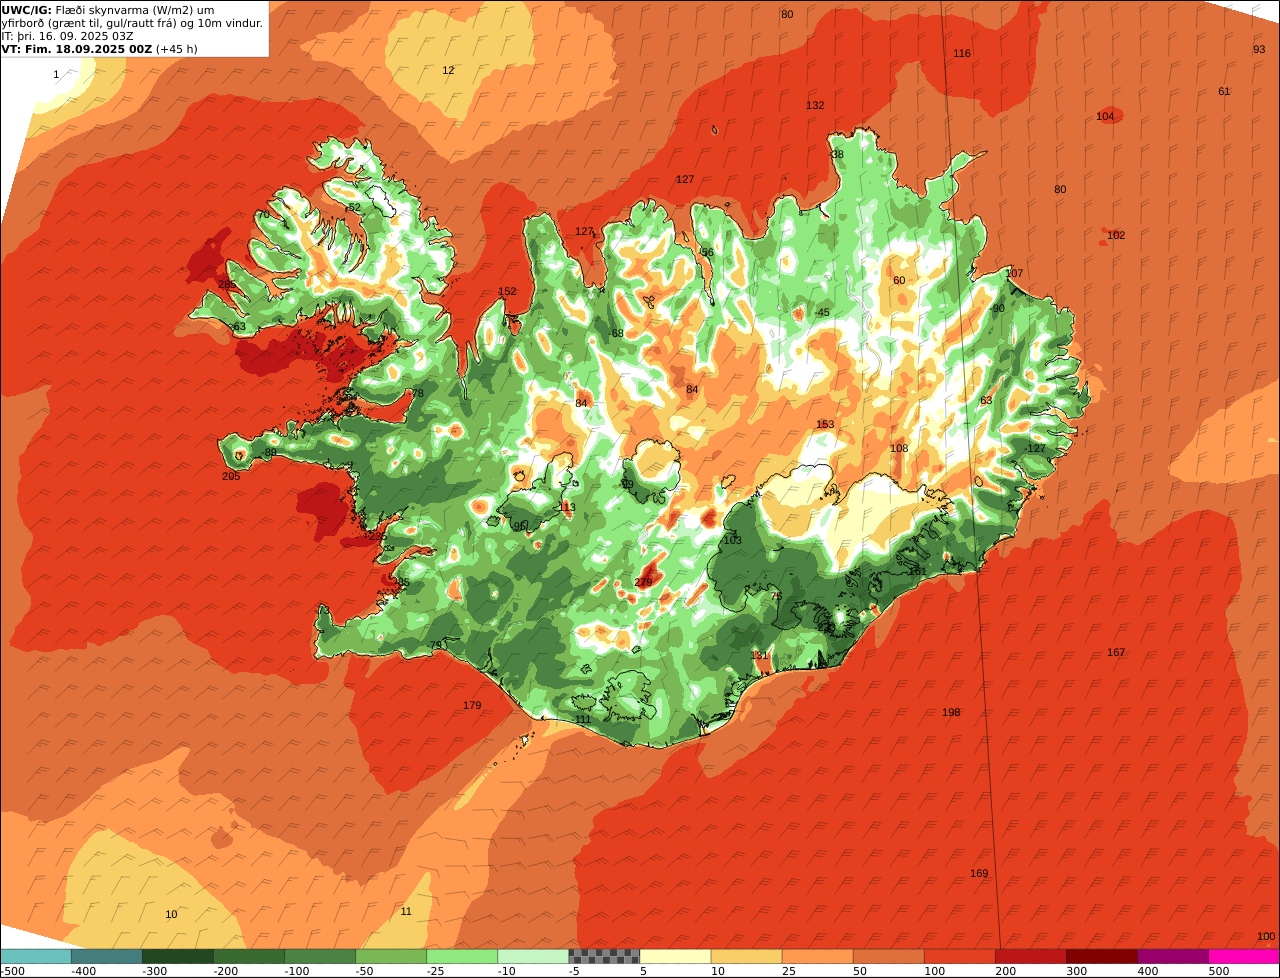This screenshot has height=978, width=1280.
Task: Click the legend tick label -200
Action: (226, 971)
